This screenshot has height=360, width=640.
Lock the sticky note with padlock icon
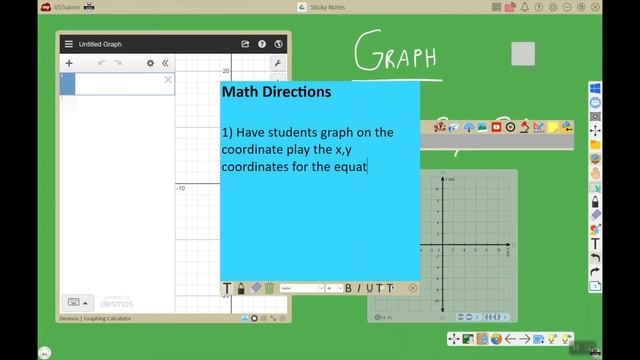(241, 288)
